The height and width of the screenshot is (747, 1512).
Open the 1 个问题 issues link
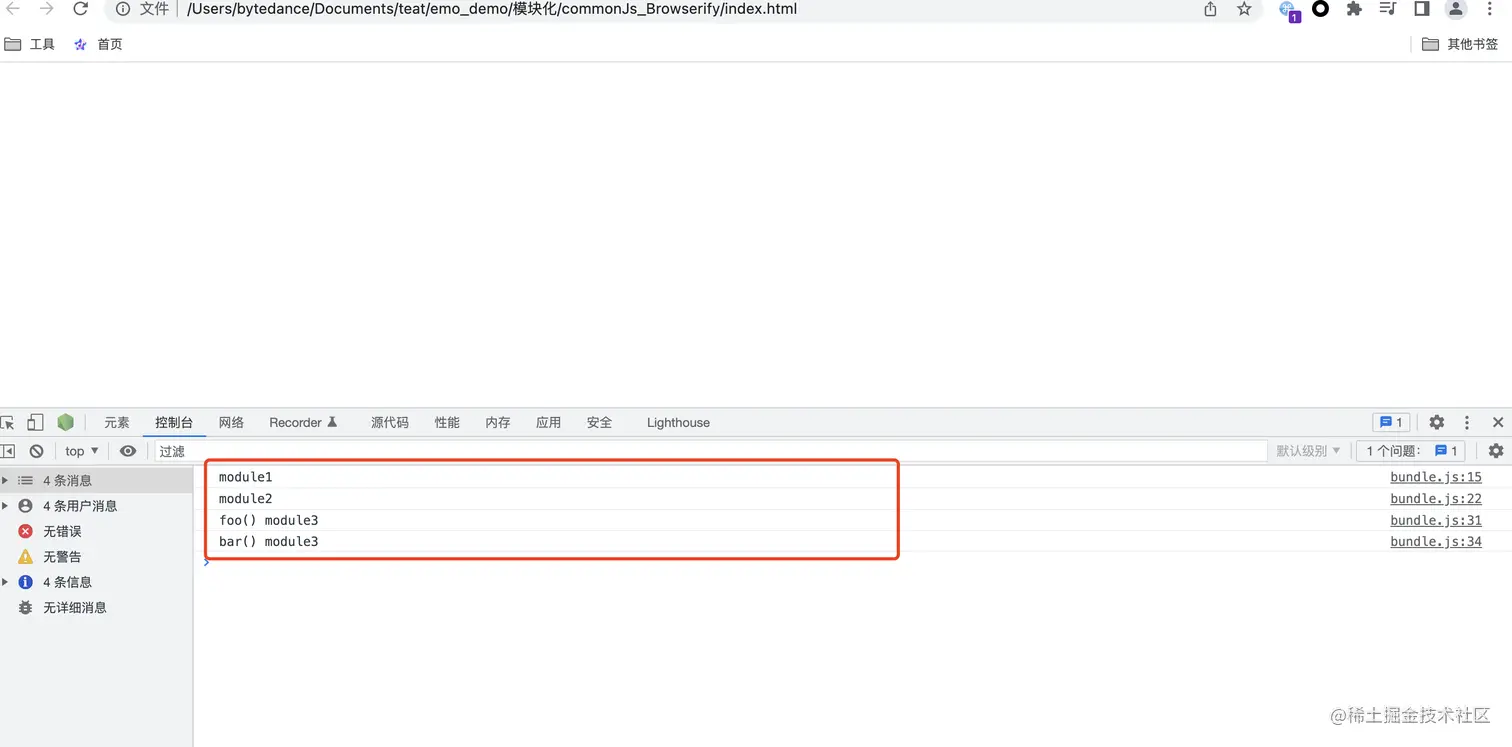click(x=1412, y=451)
